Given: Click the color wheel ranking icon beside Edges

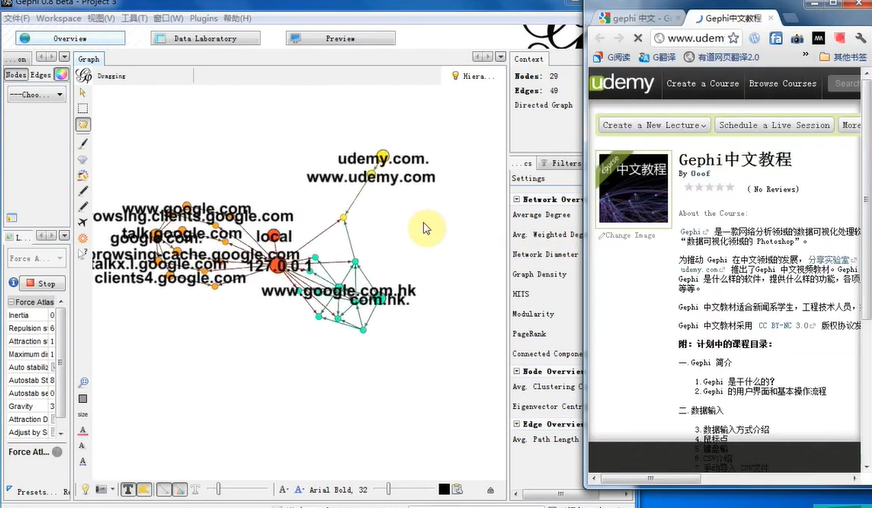Looking at the screenshot, I should [61, 74].
